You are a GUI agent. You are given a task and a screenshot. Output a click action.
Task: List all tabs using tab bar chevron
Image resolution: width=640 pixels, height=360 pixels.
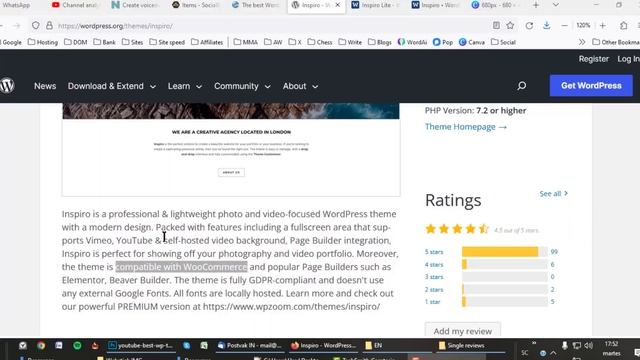point(556,5)
